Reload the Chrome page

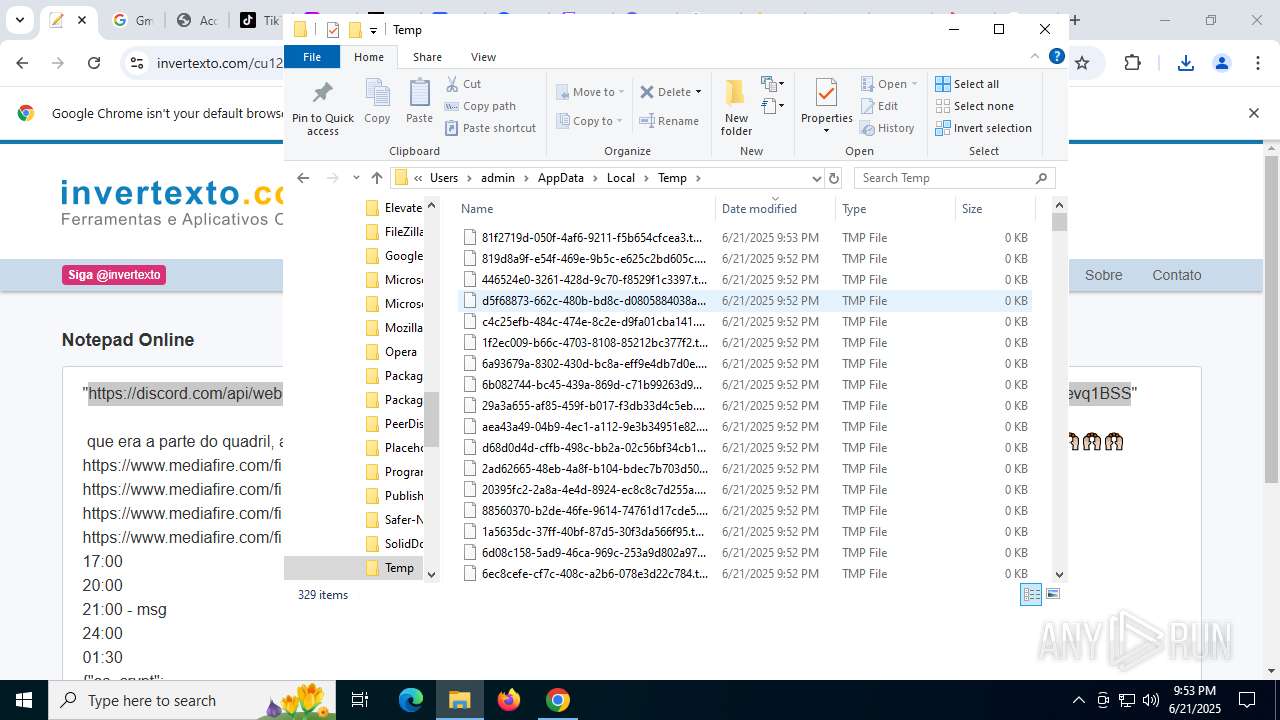(94, 63)
